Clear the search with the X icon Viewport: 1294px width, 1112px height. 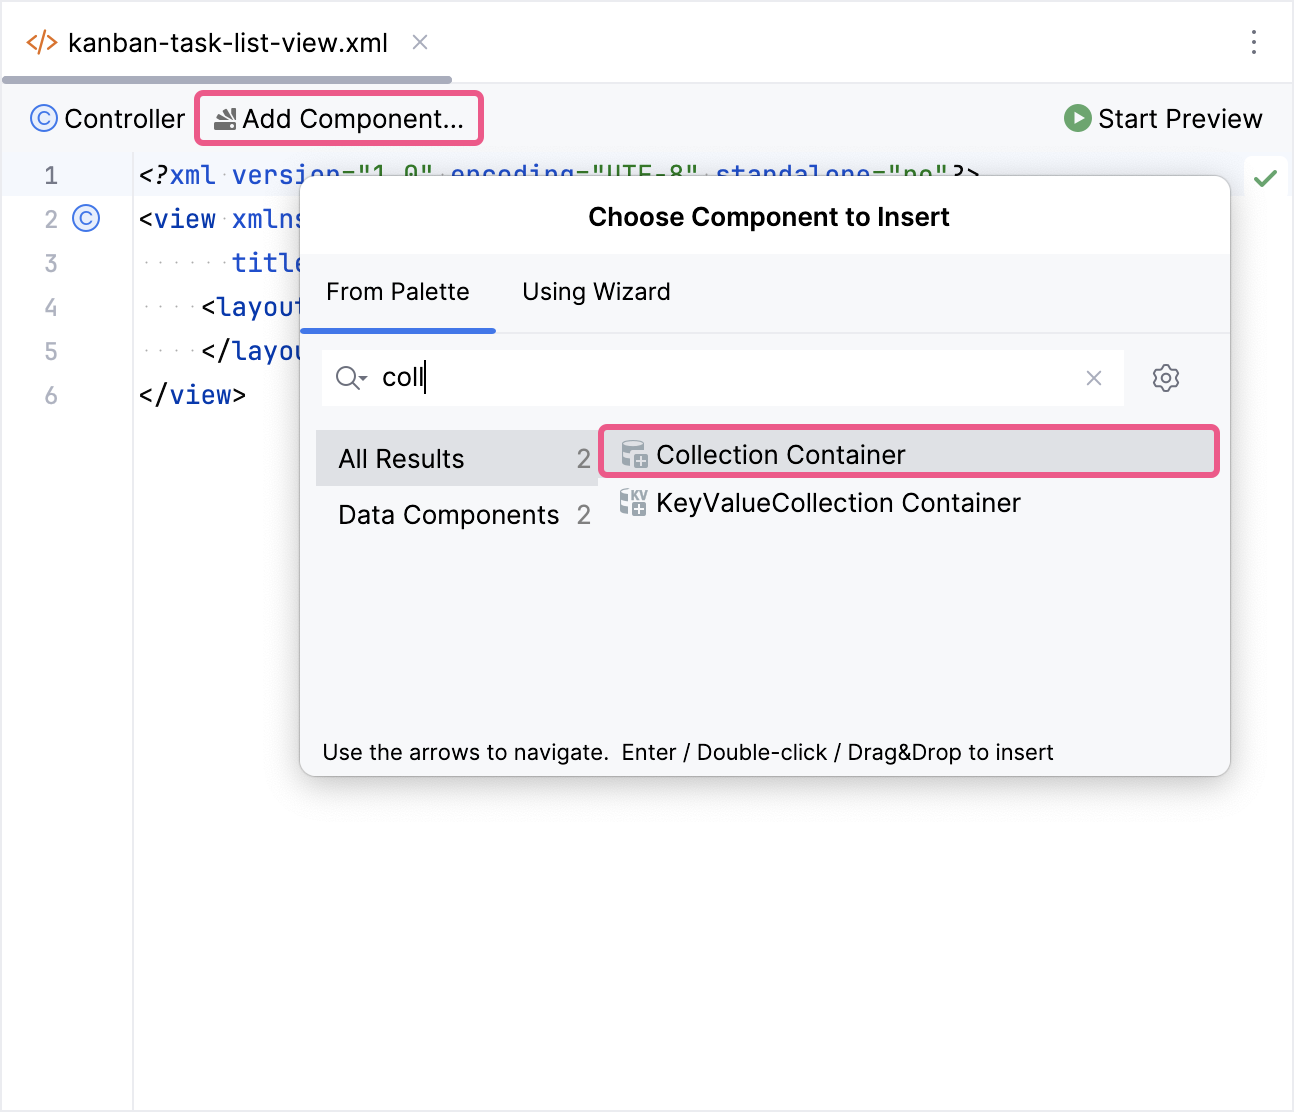pyautogui.click(x=1093, y=378)
